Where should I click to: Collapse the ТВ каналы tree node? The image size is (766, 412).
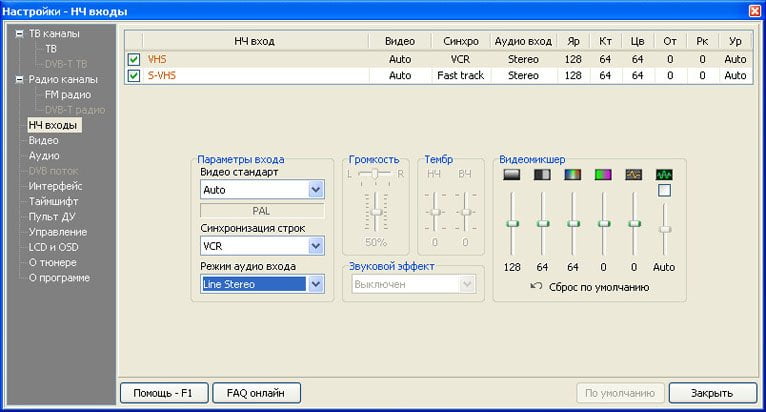19,33
